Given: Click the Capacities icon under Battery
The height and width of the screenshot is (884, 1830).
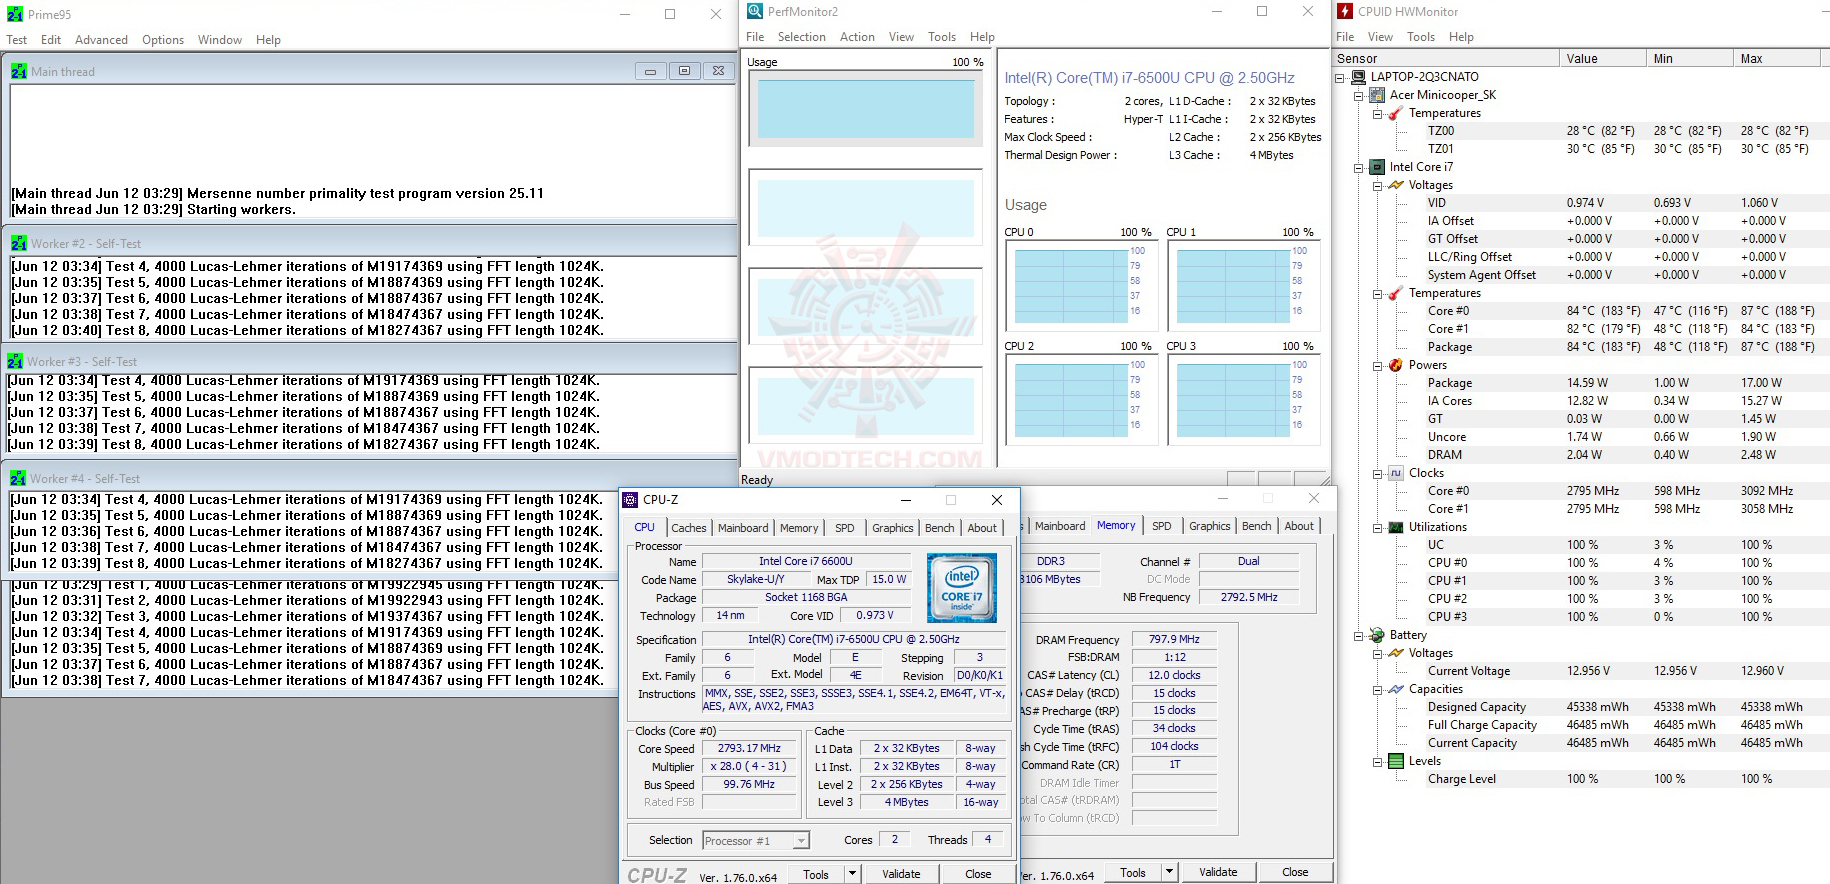Looking at the screenshot, I should [1396, 689].
